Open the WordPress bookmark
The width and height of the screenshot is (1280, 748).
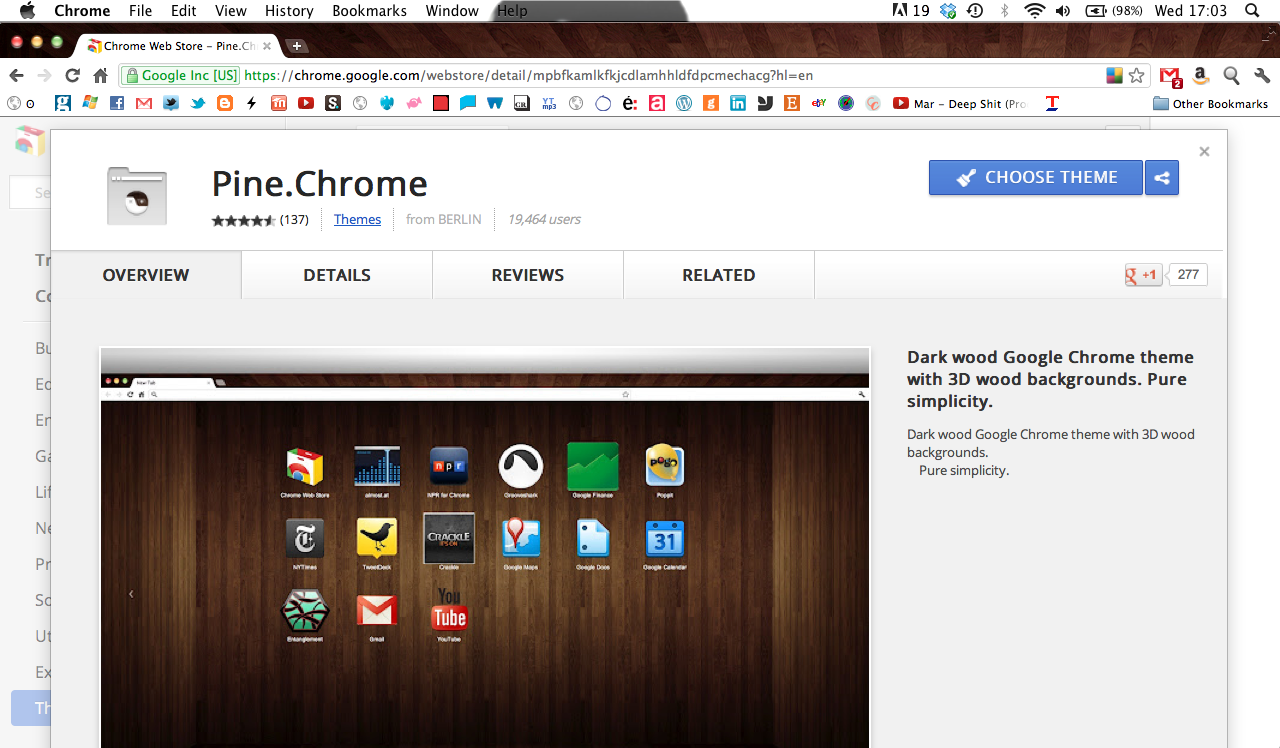tap(684, 103)
